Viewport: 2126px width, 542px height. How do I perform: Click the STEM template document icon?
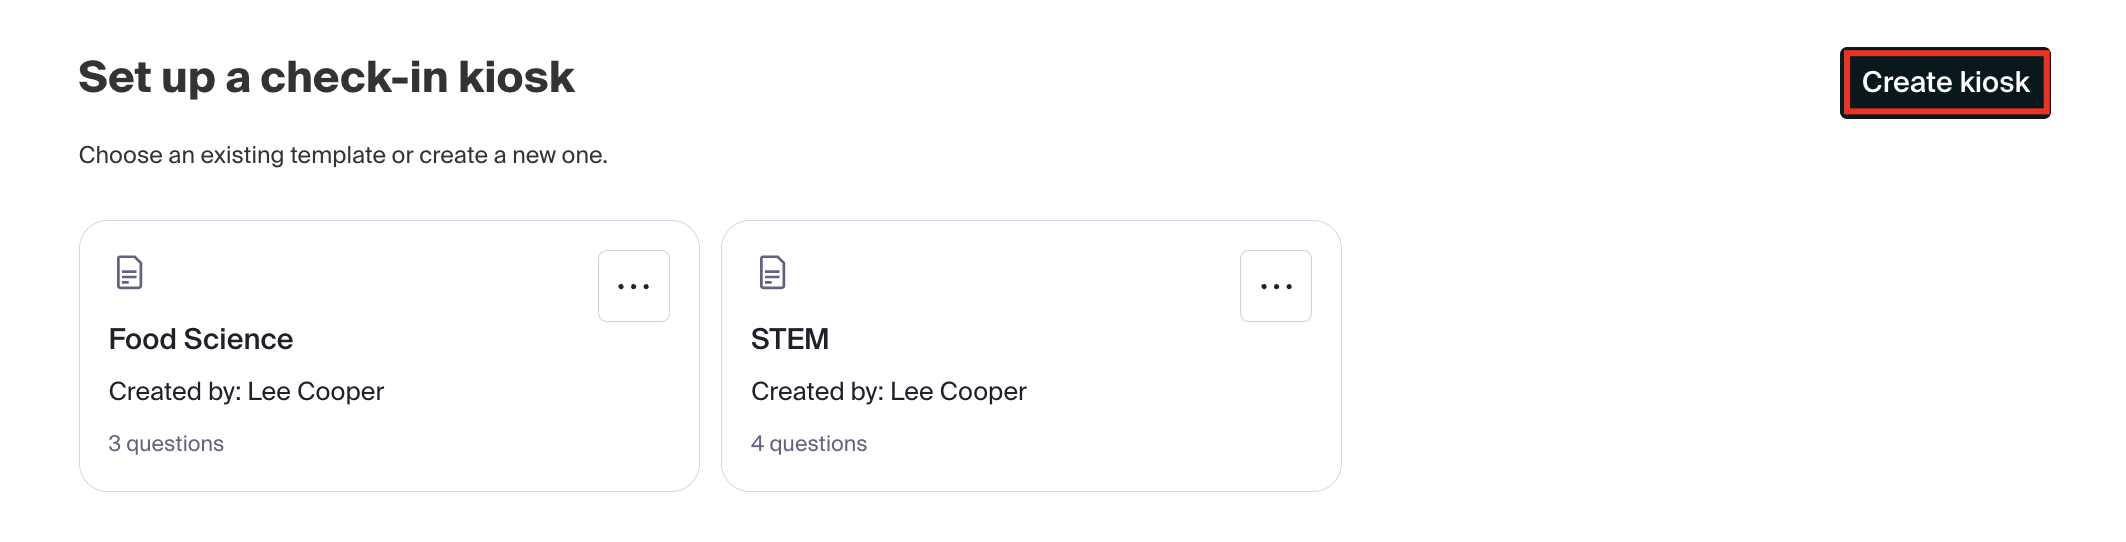[x=772, y=272]
